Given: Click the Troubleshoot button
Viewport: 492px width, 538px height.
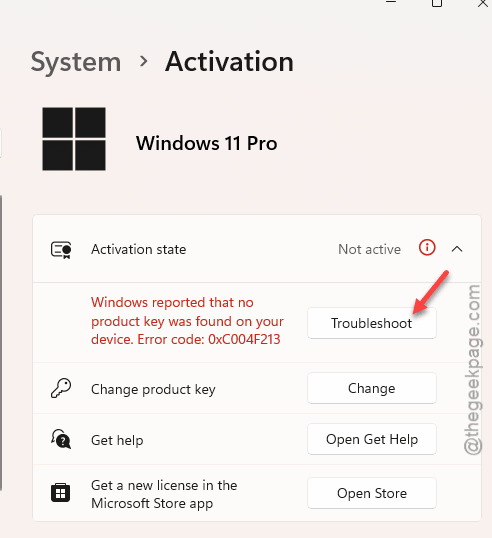Looking at the screenshot, I should click(x=372, y=323).
